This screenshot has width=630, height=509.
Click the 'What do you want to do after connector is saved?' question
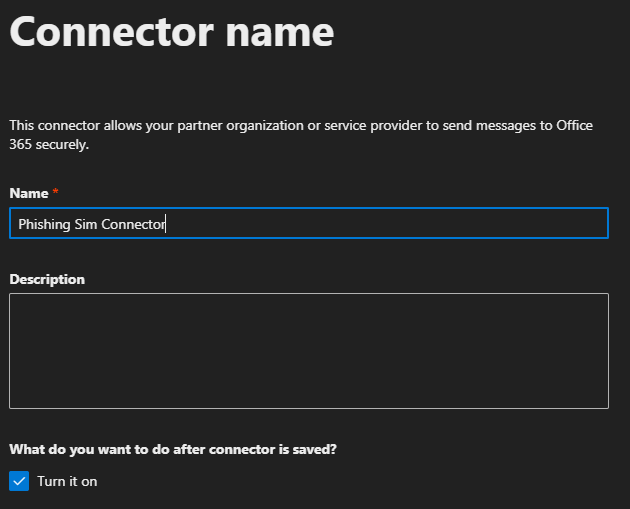(x=173, y=449)
